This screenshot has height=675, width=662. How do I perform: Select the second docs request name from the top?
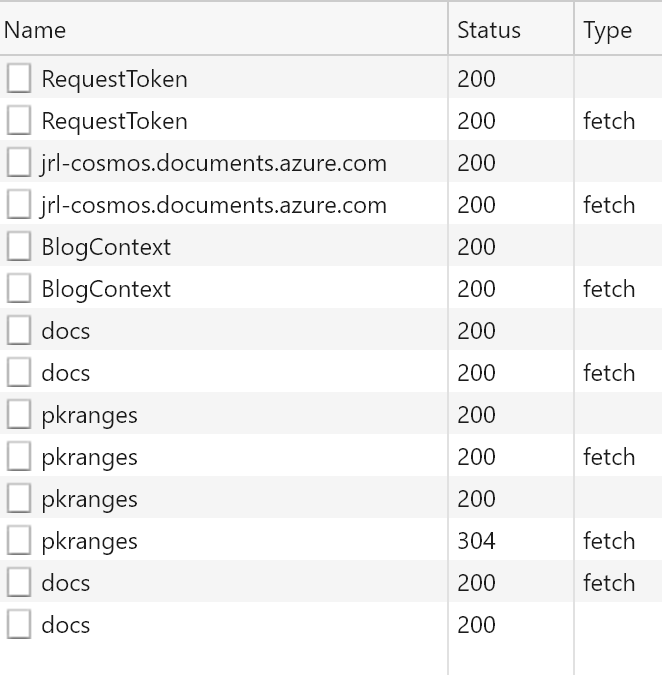pyautogui.click(x=66, y=373)
